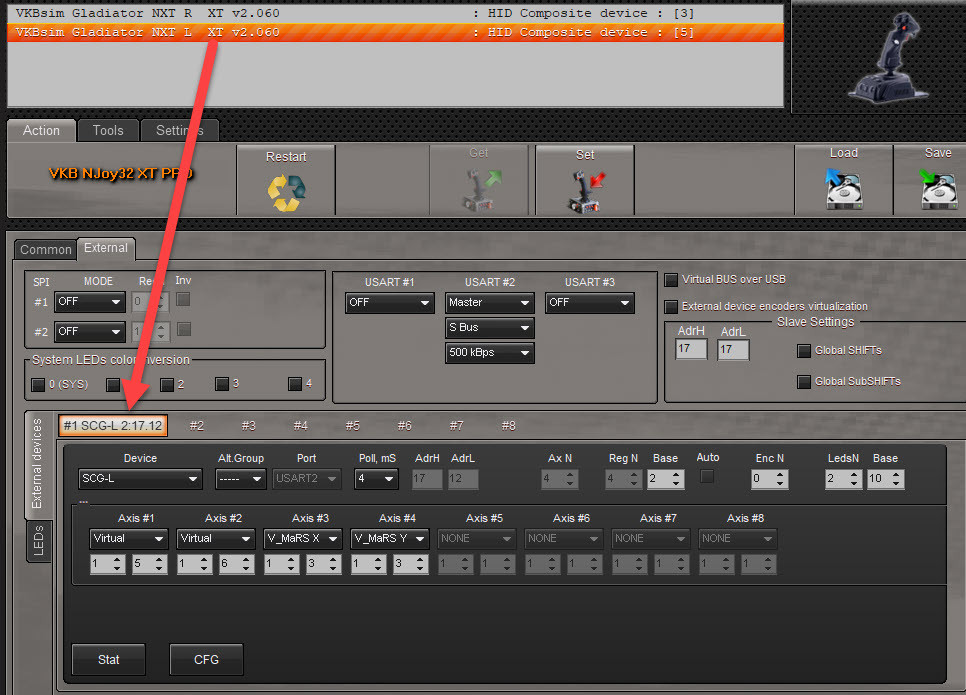Select VKBsim Gladiator NXT R device row

(x=395, y=13)
